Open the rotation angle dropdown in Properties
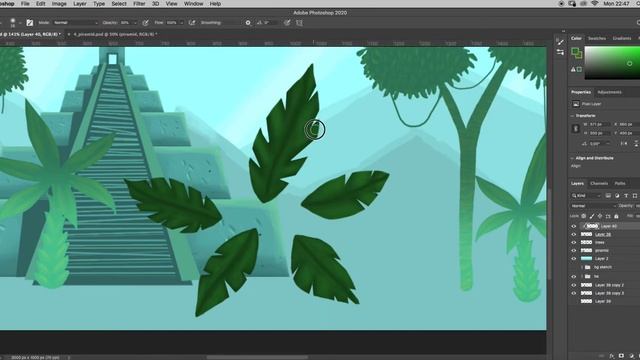 point(608,144)
